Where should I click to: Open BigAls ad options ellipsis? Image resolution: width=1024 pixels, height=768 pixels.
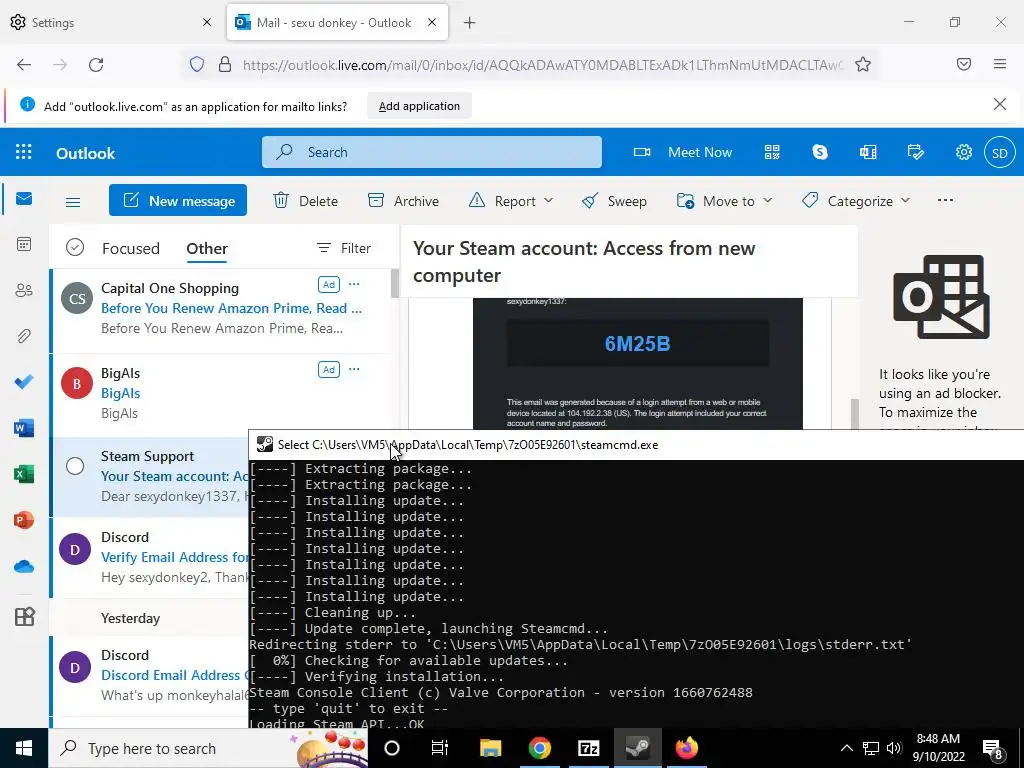pos(354,369)
